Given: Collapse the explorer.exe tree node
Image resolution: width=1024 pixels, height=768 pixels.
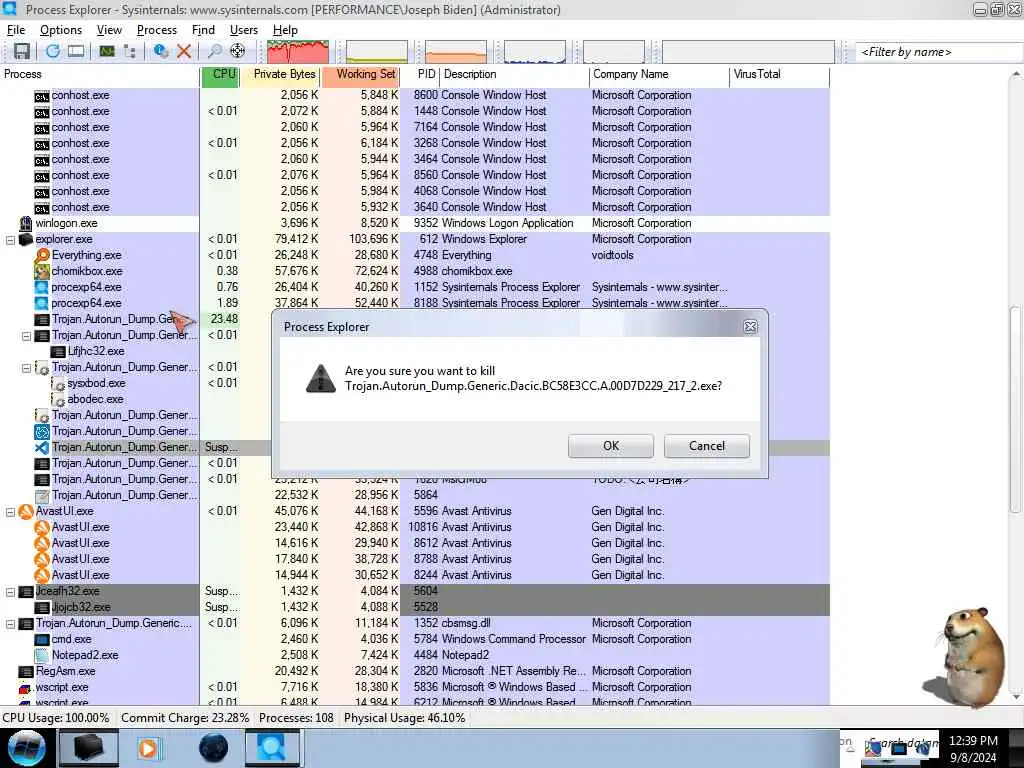Looking at the screenshot, I should [x=10, y=240].
